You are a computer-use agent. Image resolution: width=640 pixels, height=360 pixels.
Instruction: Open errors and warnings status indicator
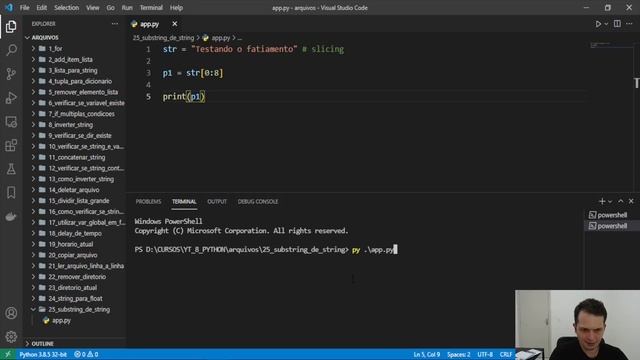[x=86, y=354]
